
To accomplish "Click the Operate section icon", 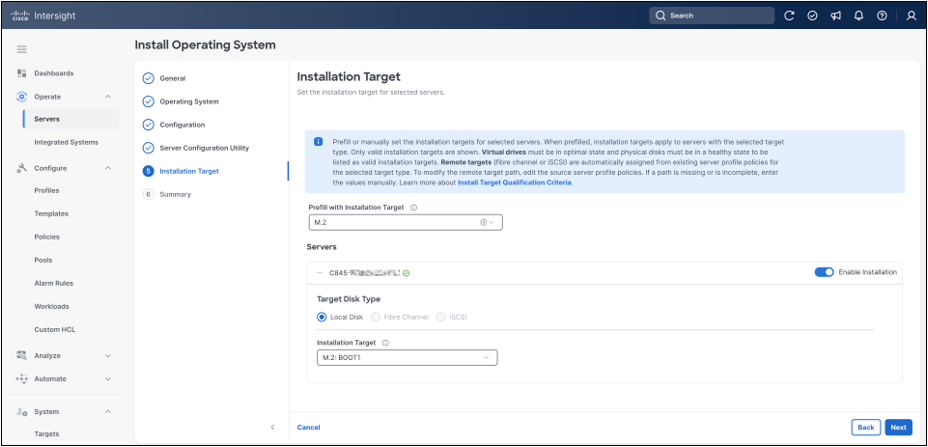I will 22,97.
